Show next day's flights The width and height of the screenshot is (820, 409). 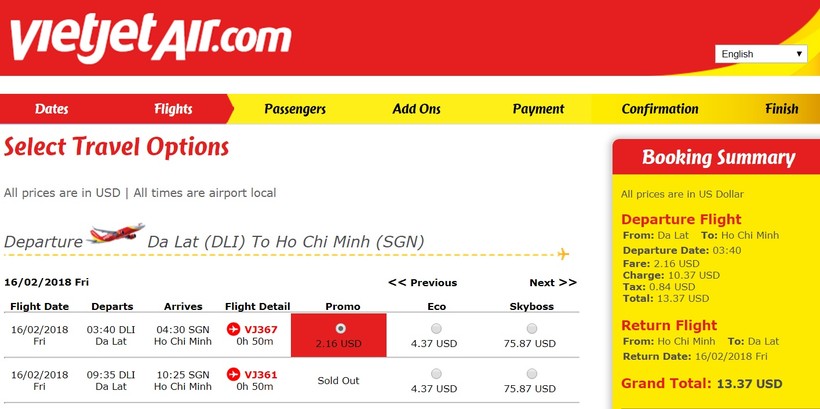pyautogui.click(x=553, y=282)
